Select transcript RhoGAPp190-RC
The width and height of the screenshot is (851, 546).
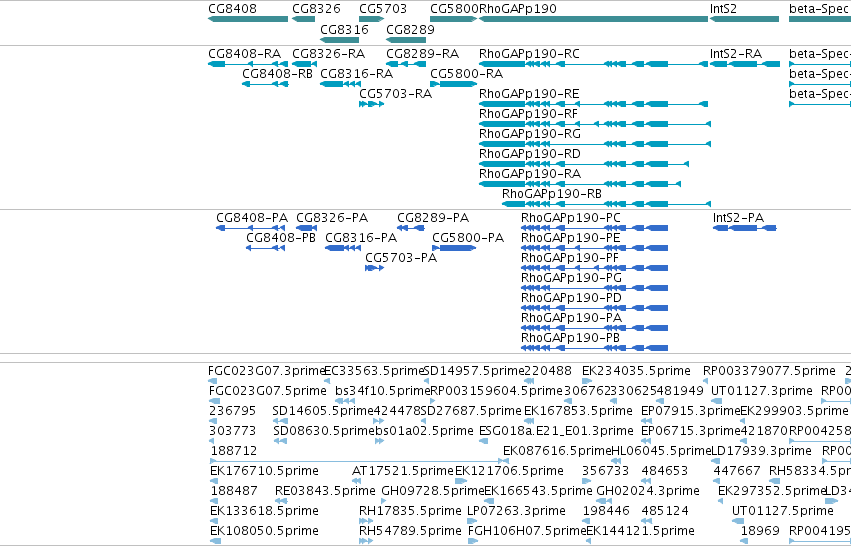(x=593, y=64)
